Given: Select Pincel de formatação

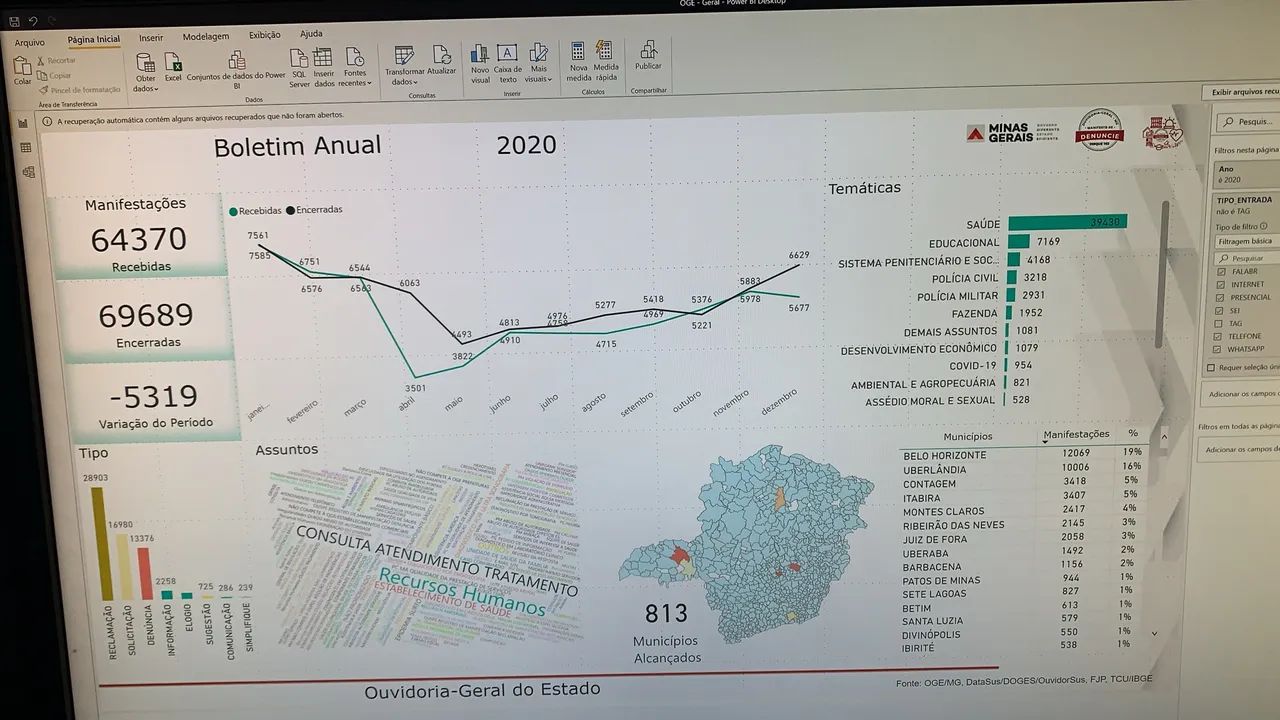Looking at the screenshot, I should click(79, 90).
